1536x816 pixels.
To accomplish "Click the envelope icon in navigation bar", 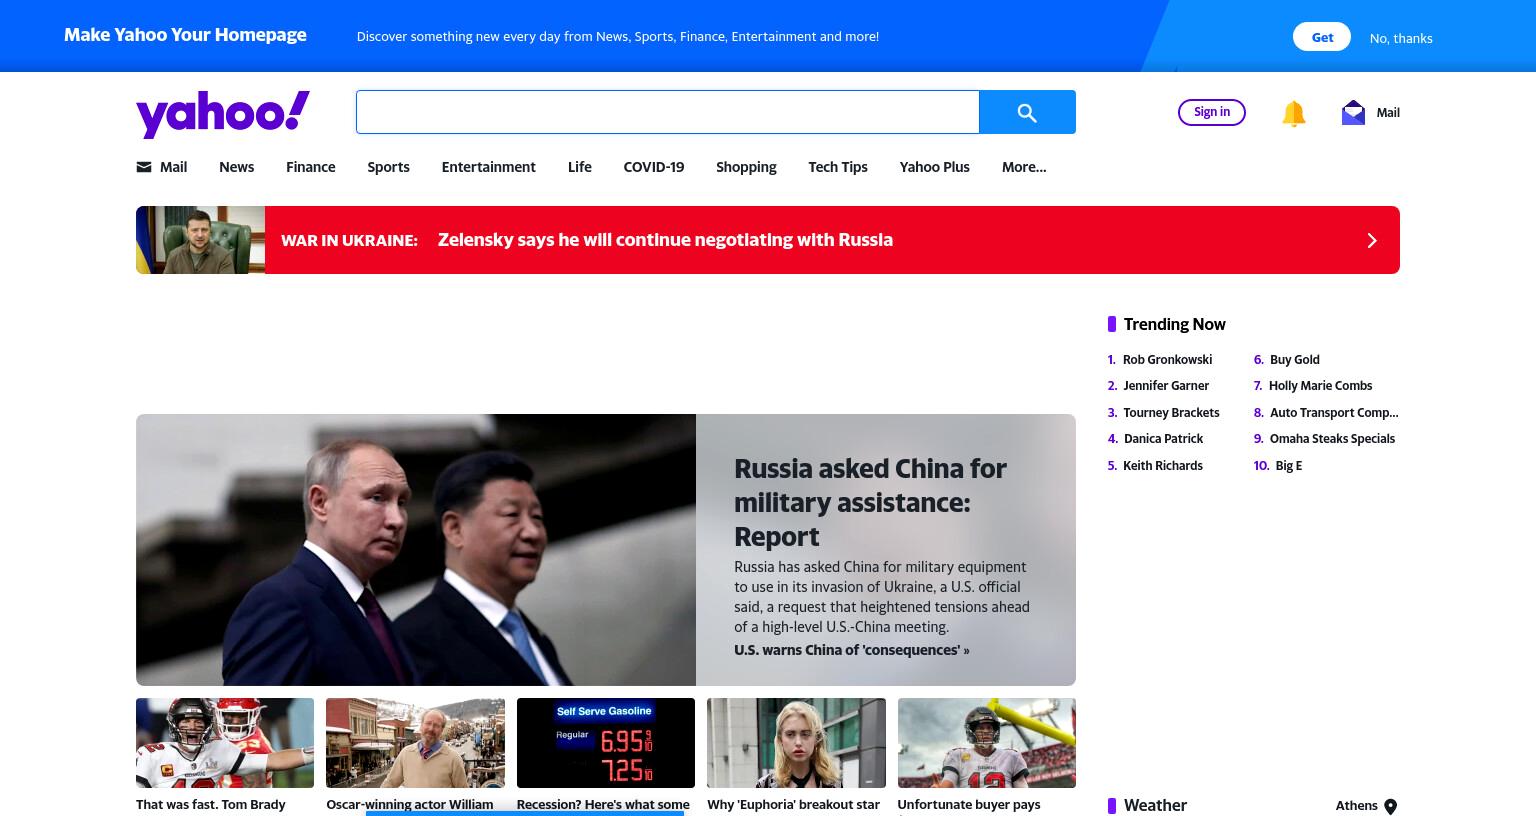I will click(x=144, y=167).
